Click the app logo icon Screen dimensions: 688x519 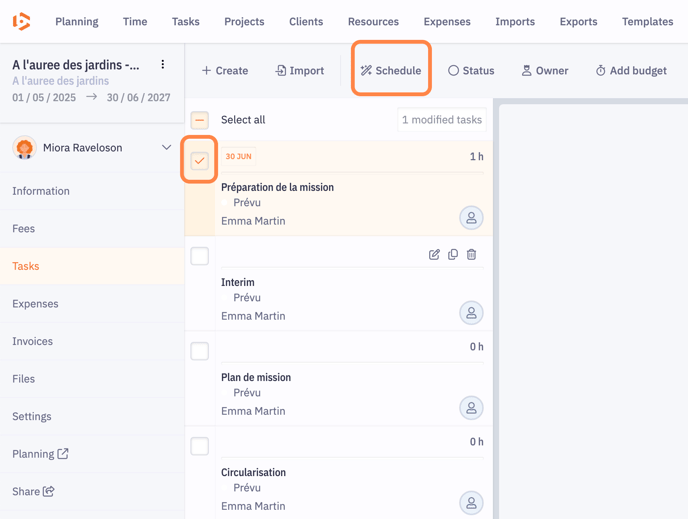pyautogui.click(x=21, y=21)
